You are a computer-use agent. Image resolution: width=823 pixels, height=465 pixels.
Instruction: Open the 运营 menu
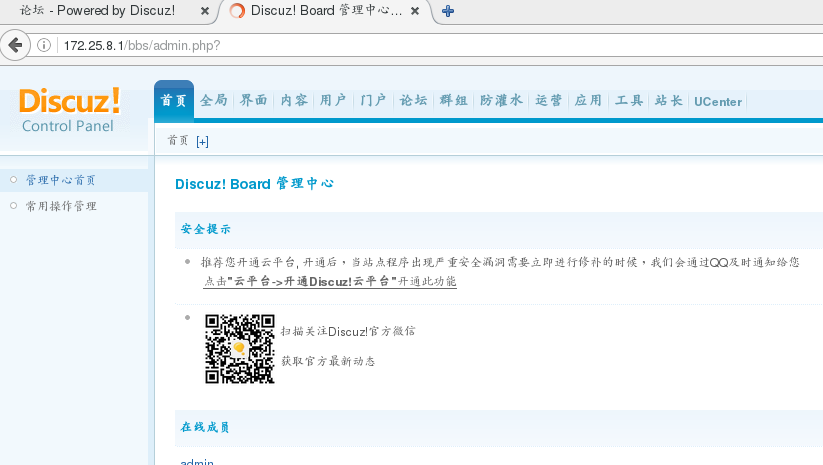click(548, 100)
